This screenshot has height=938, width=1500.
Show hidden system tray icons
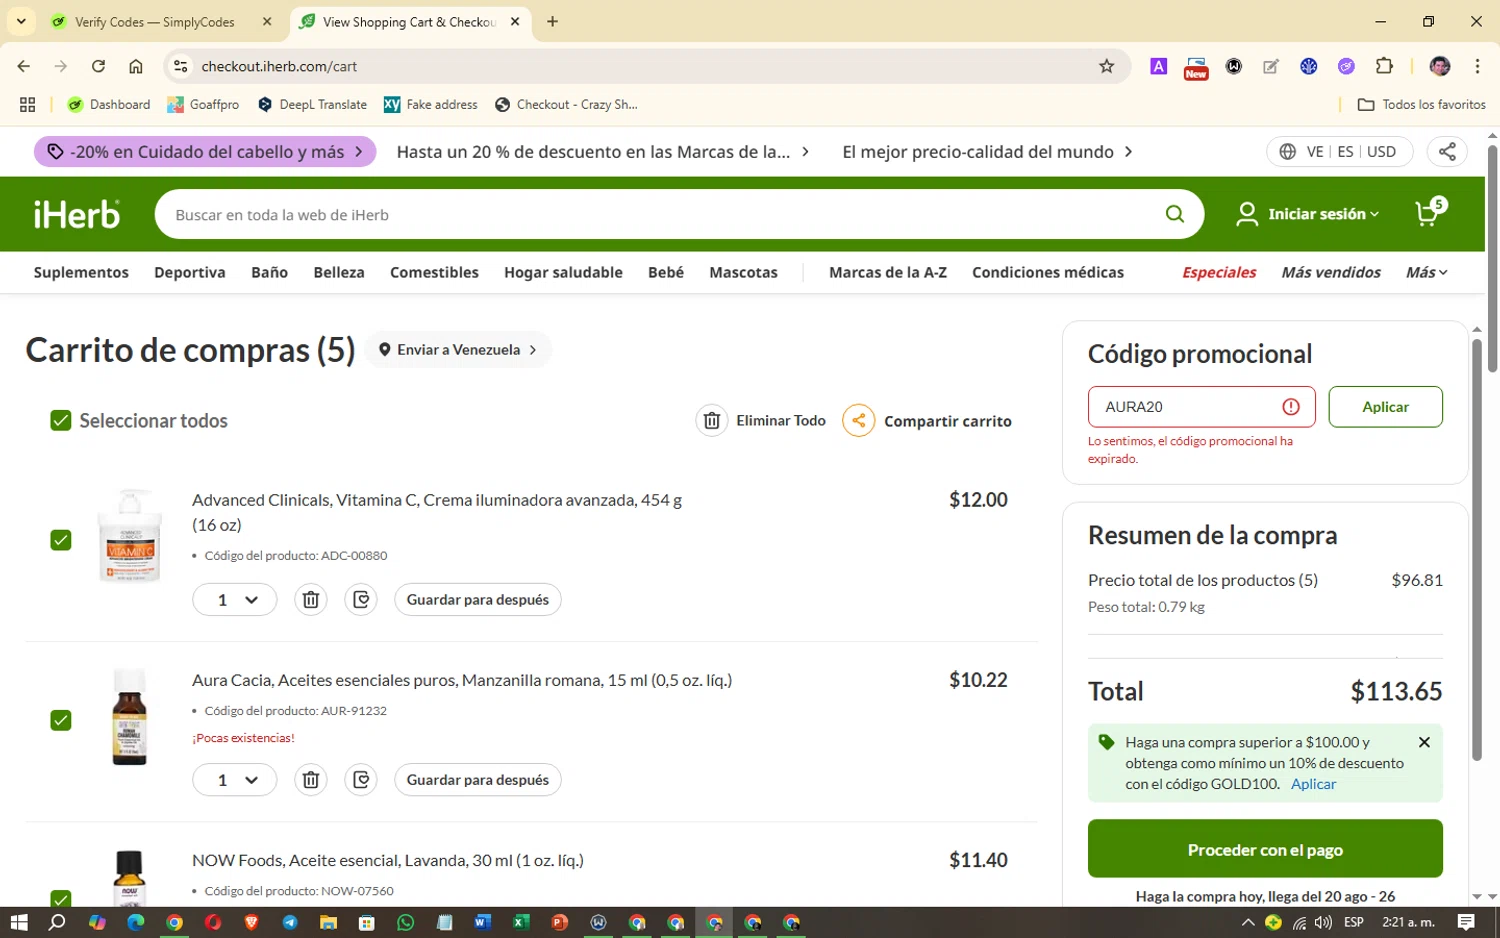pos(1247,922)
